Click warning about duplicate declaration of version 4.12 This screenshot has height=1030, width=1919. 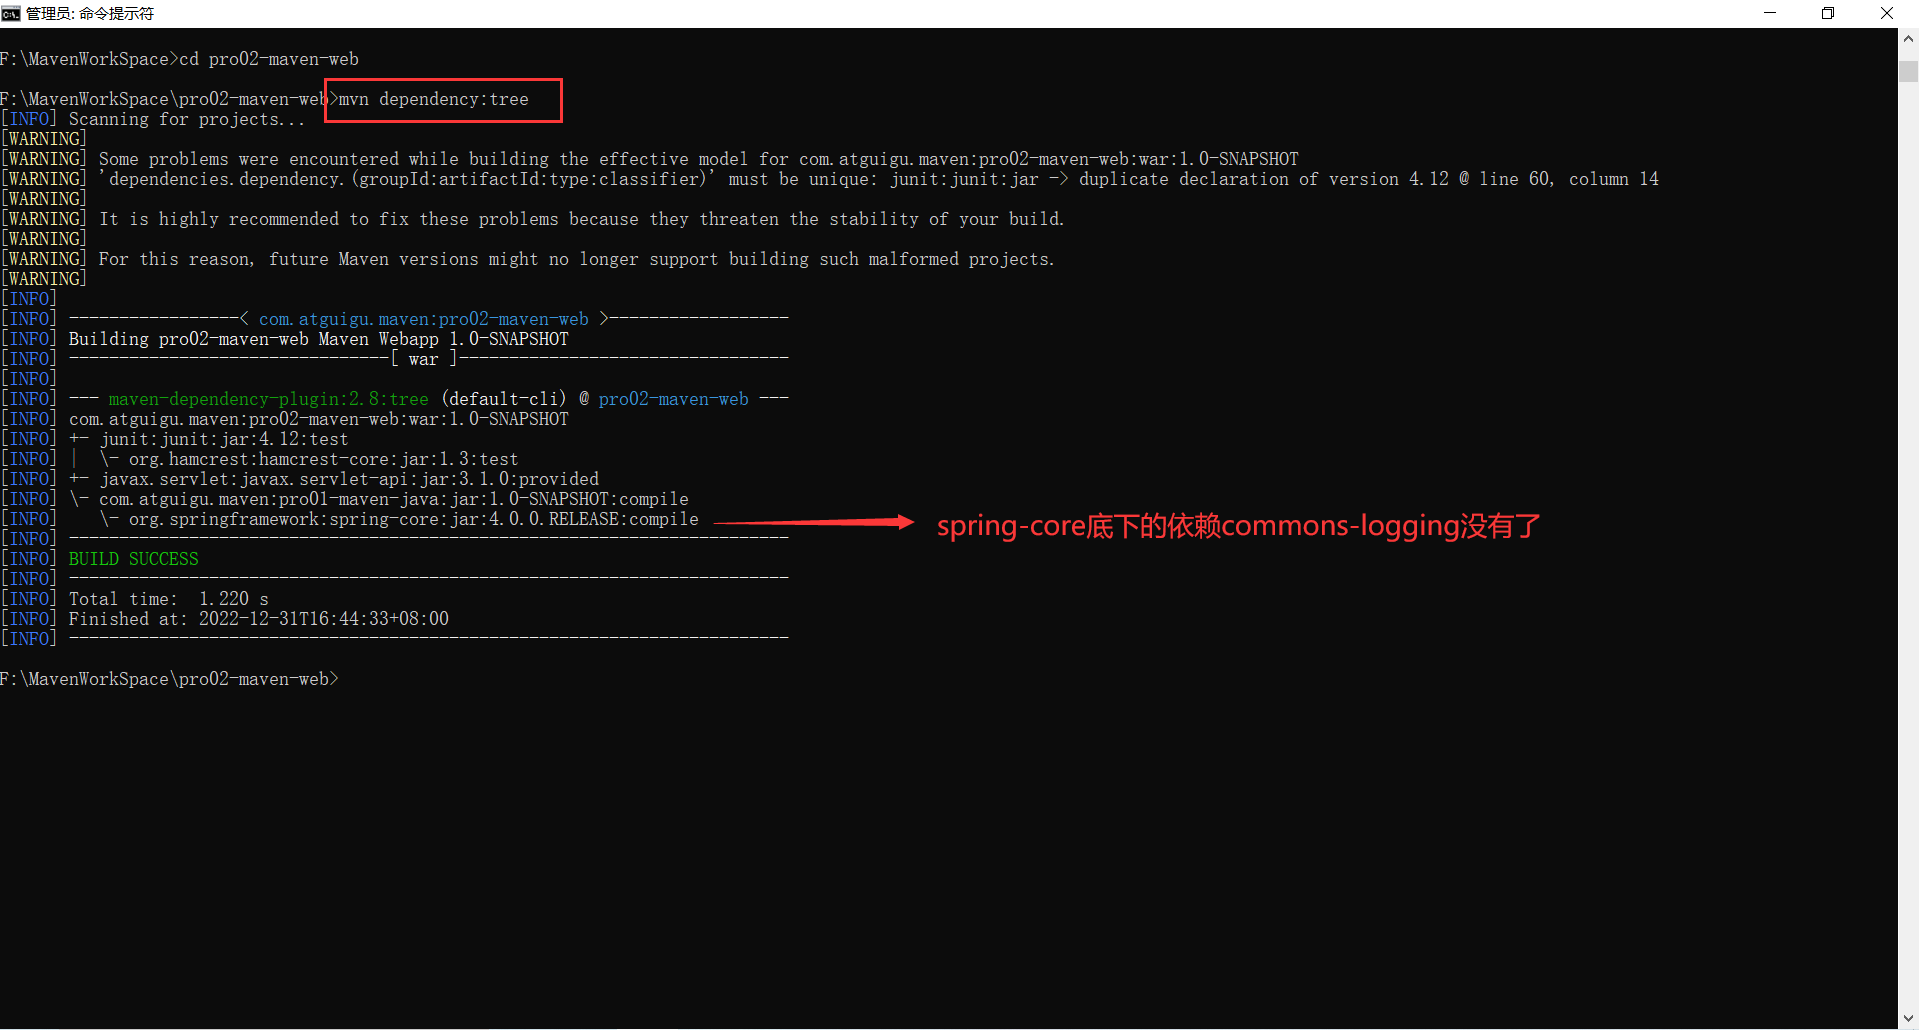coord(878,179)
